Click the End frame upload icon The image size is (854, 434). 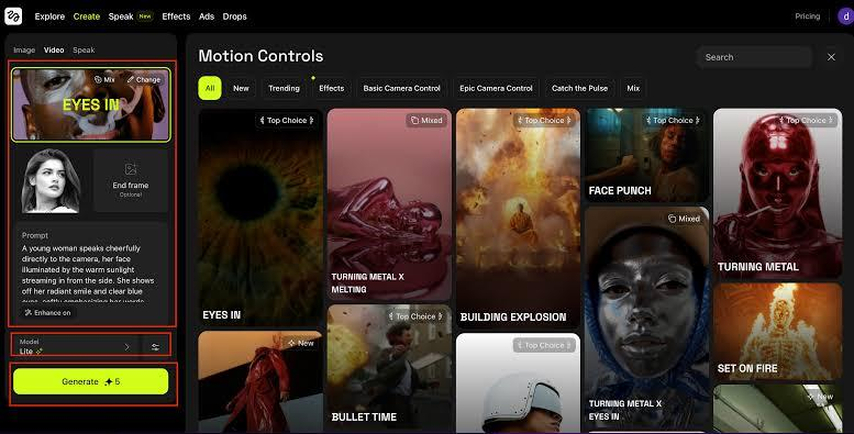(131, 169)
